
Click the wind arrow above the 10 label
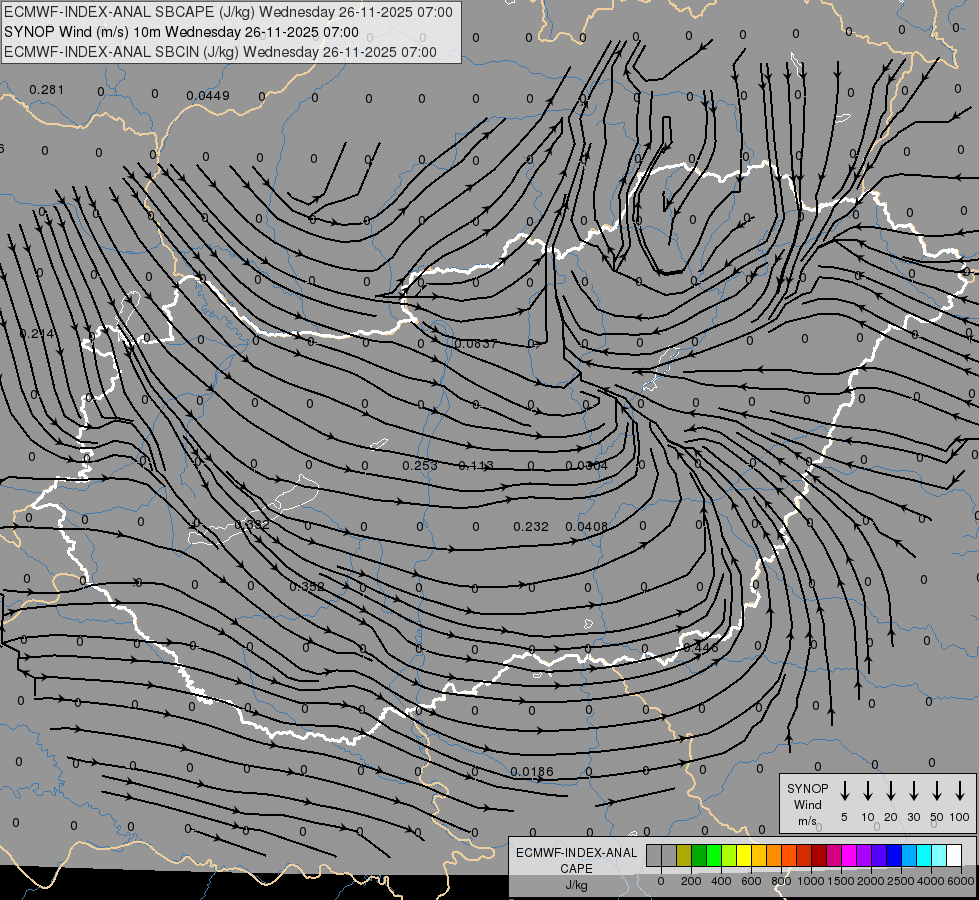867,791
